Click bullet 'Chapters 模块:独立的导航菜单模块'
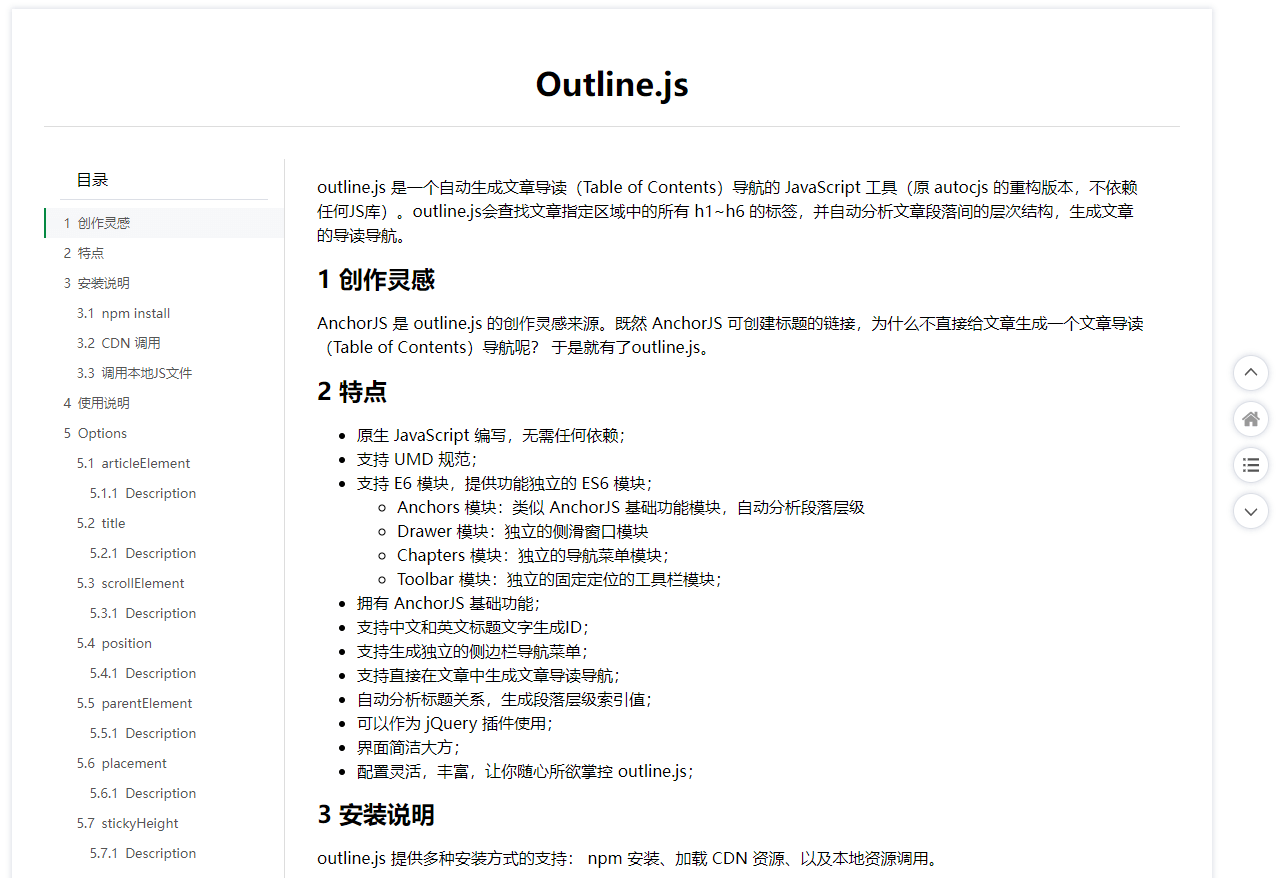The image size is (1278, 878). pos(533,555)
